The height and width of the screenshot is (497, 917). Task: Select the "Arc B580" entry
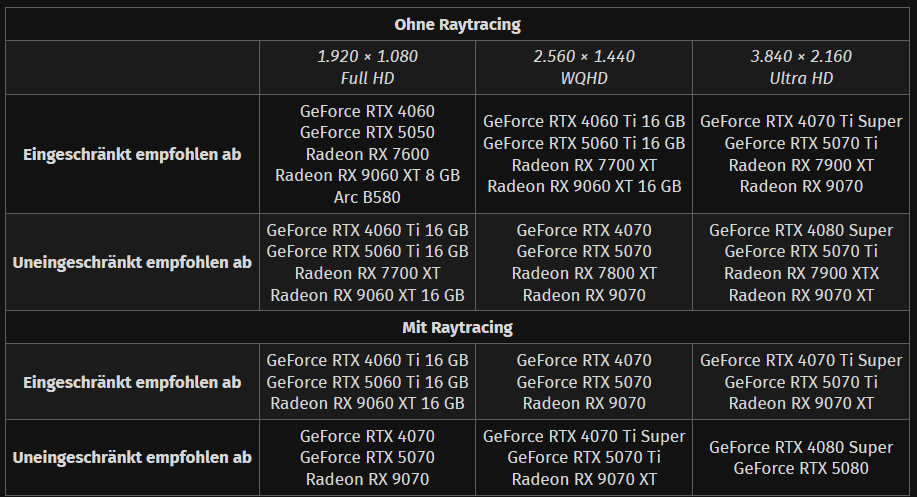click(x=367, y=197)
